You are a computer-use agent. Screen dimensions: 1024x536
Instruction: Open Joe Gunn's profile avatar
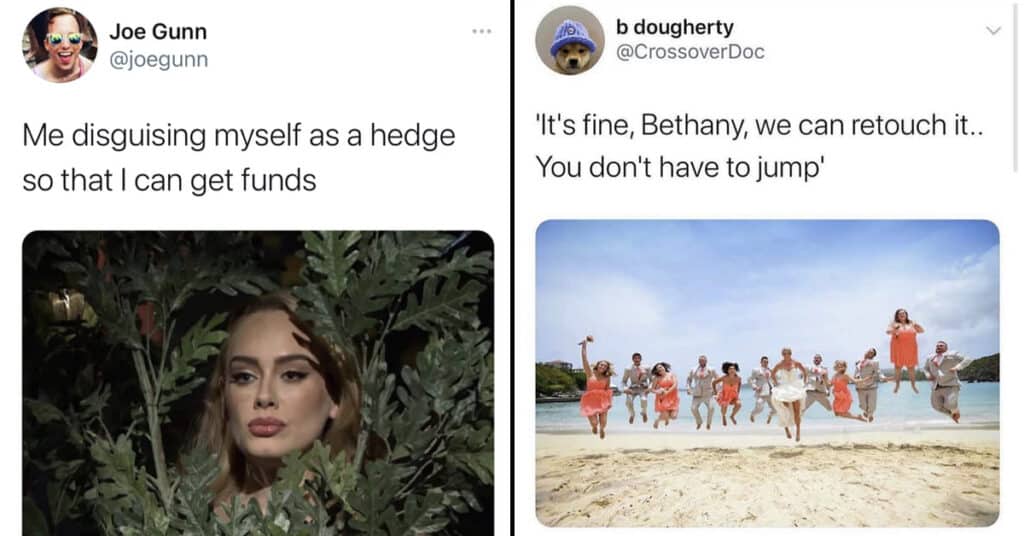pyautogui.click(x=59, y=45)
